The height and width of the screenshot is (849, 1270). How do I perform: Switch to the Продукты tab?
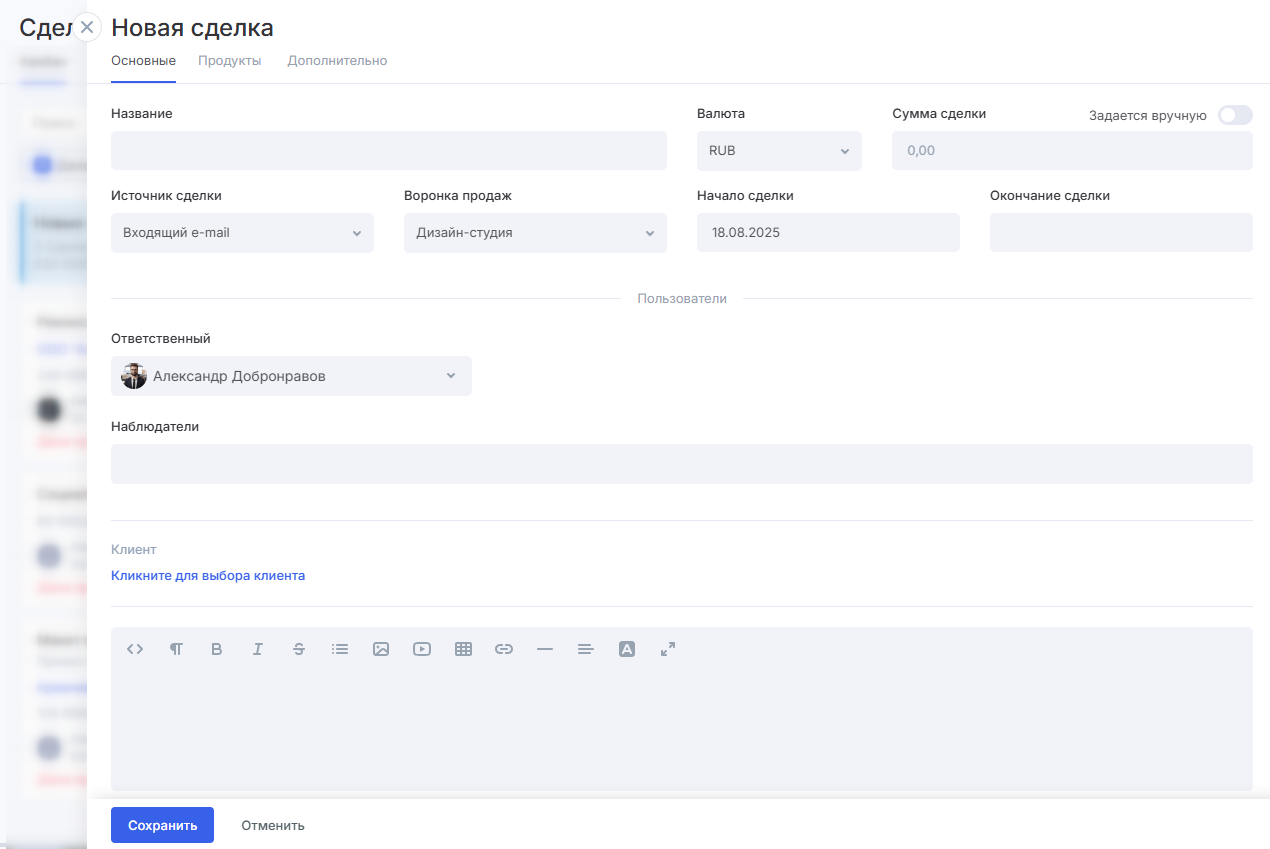tap(229, 61)
